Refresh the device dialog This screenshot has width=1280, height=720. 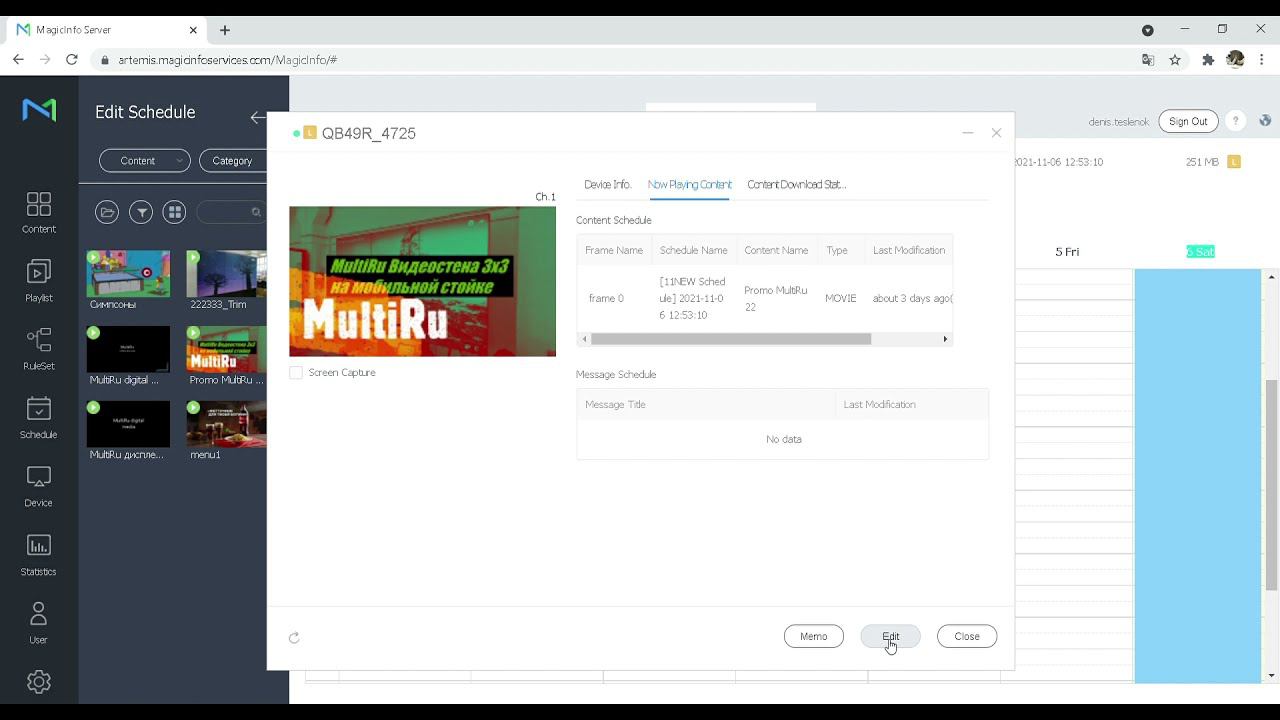[294, 637]
